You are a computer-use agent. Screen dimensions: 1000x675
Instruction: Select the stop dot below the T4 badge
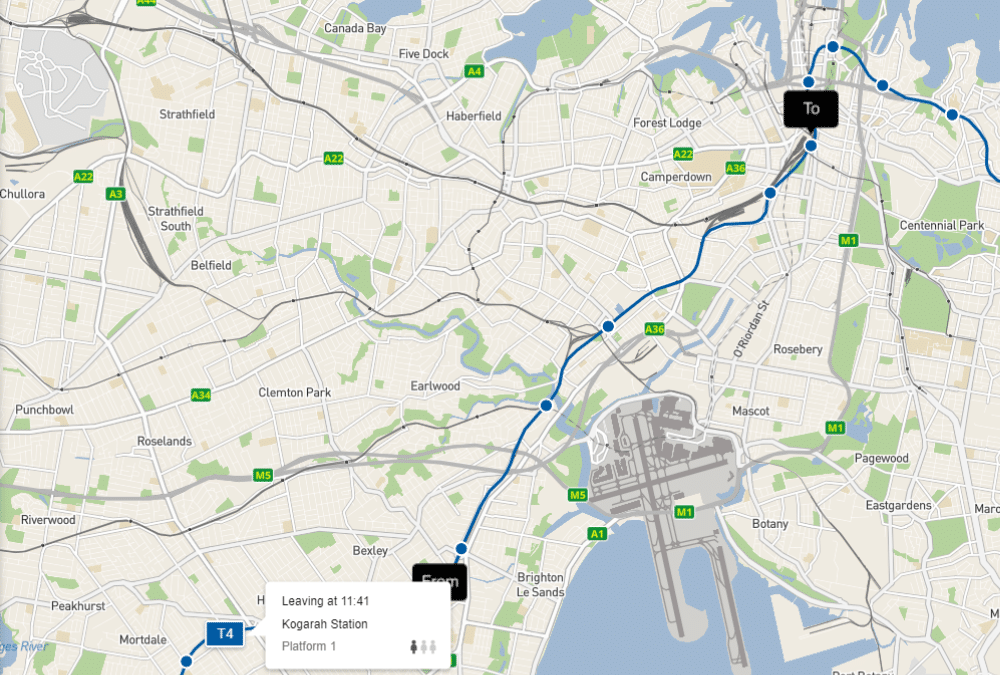[x=186, y=662]
